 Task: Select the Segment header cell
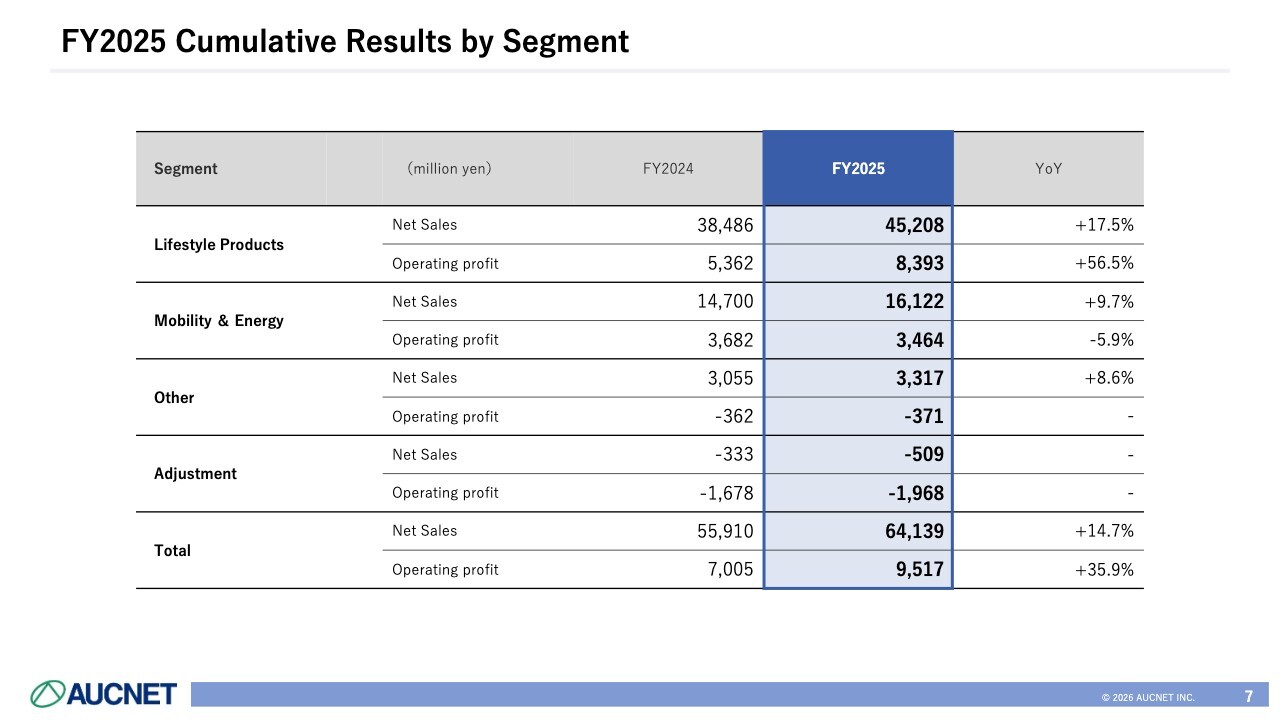186,169
